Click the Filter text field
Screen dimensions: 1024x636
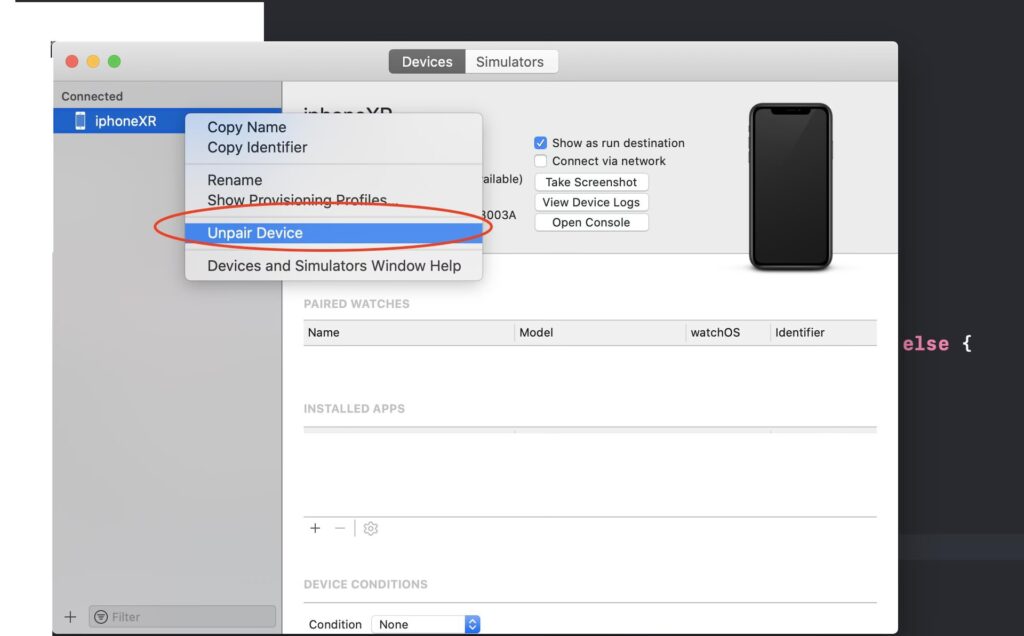(190, 617)
